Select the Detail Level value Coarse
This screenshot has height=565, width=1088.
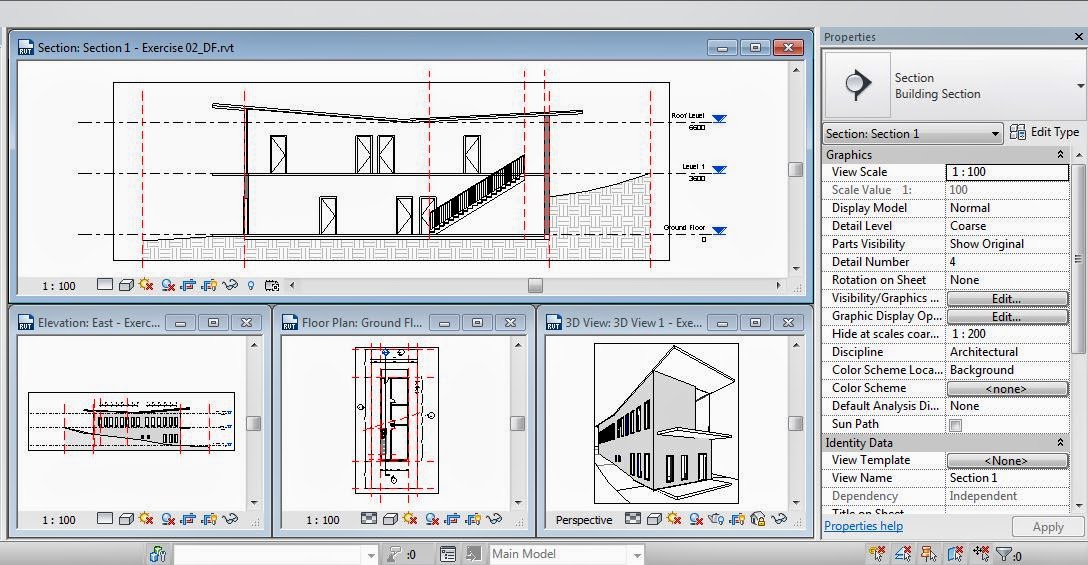[x=1007, y=226]
